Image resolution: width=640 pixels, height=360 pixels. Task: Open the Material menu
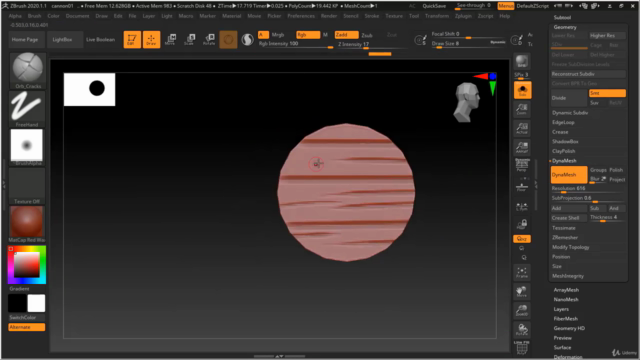tap(231, 16)
